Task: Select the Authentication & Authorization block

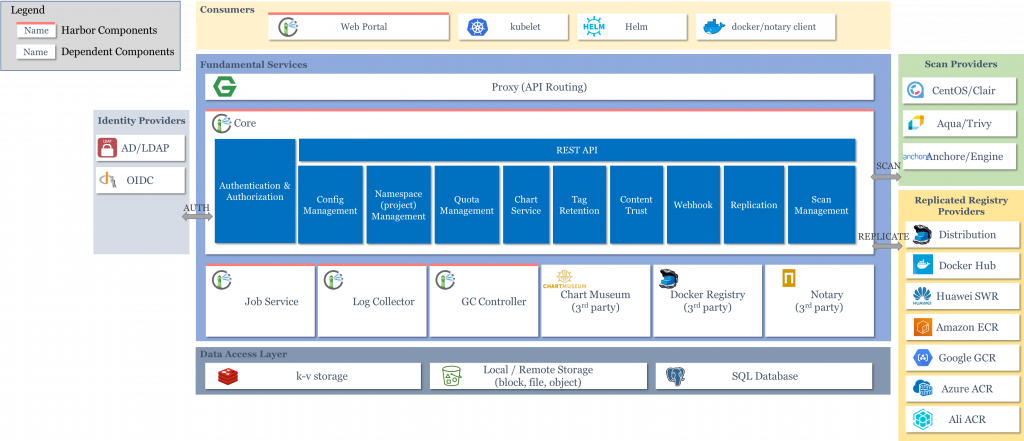Action: (255, 191)
